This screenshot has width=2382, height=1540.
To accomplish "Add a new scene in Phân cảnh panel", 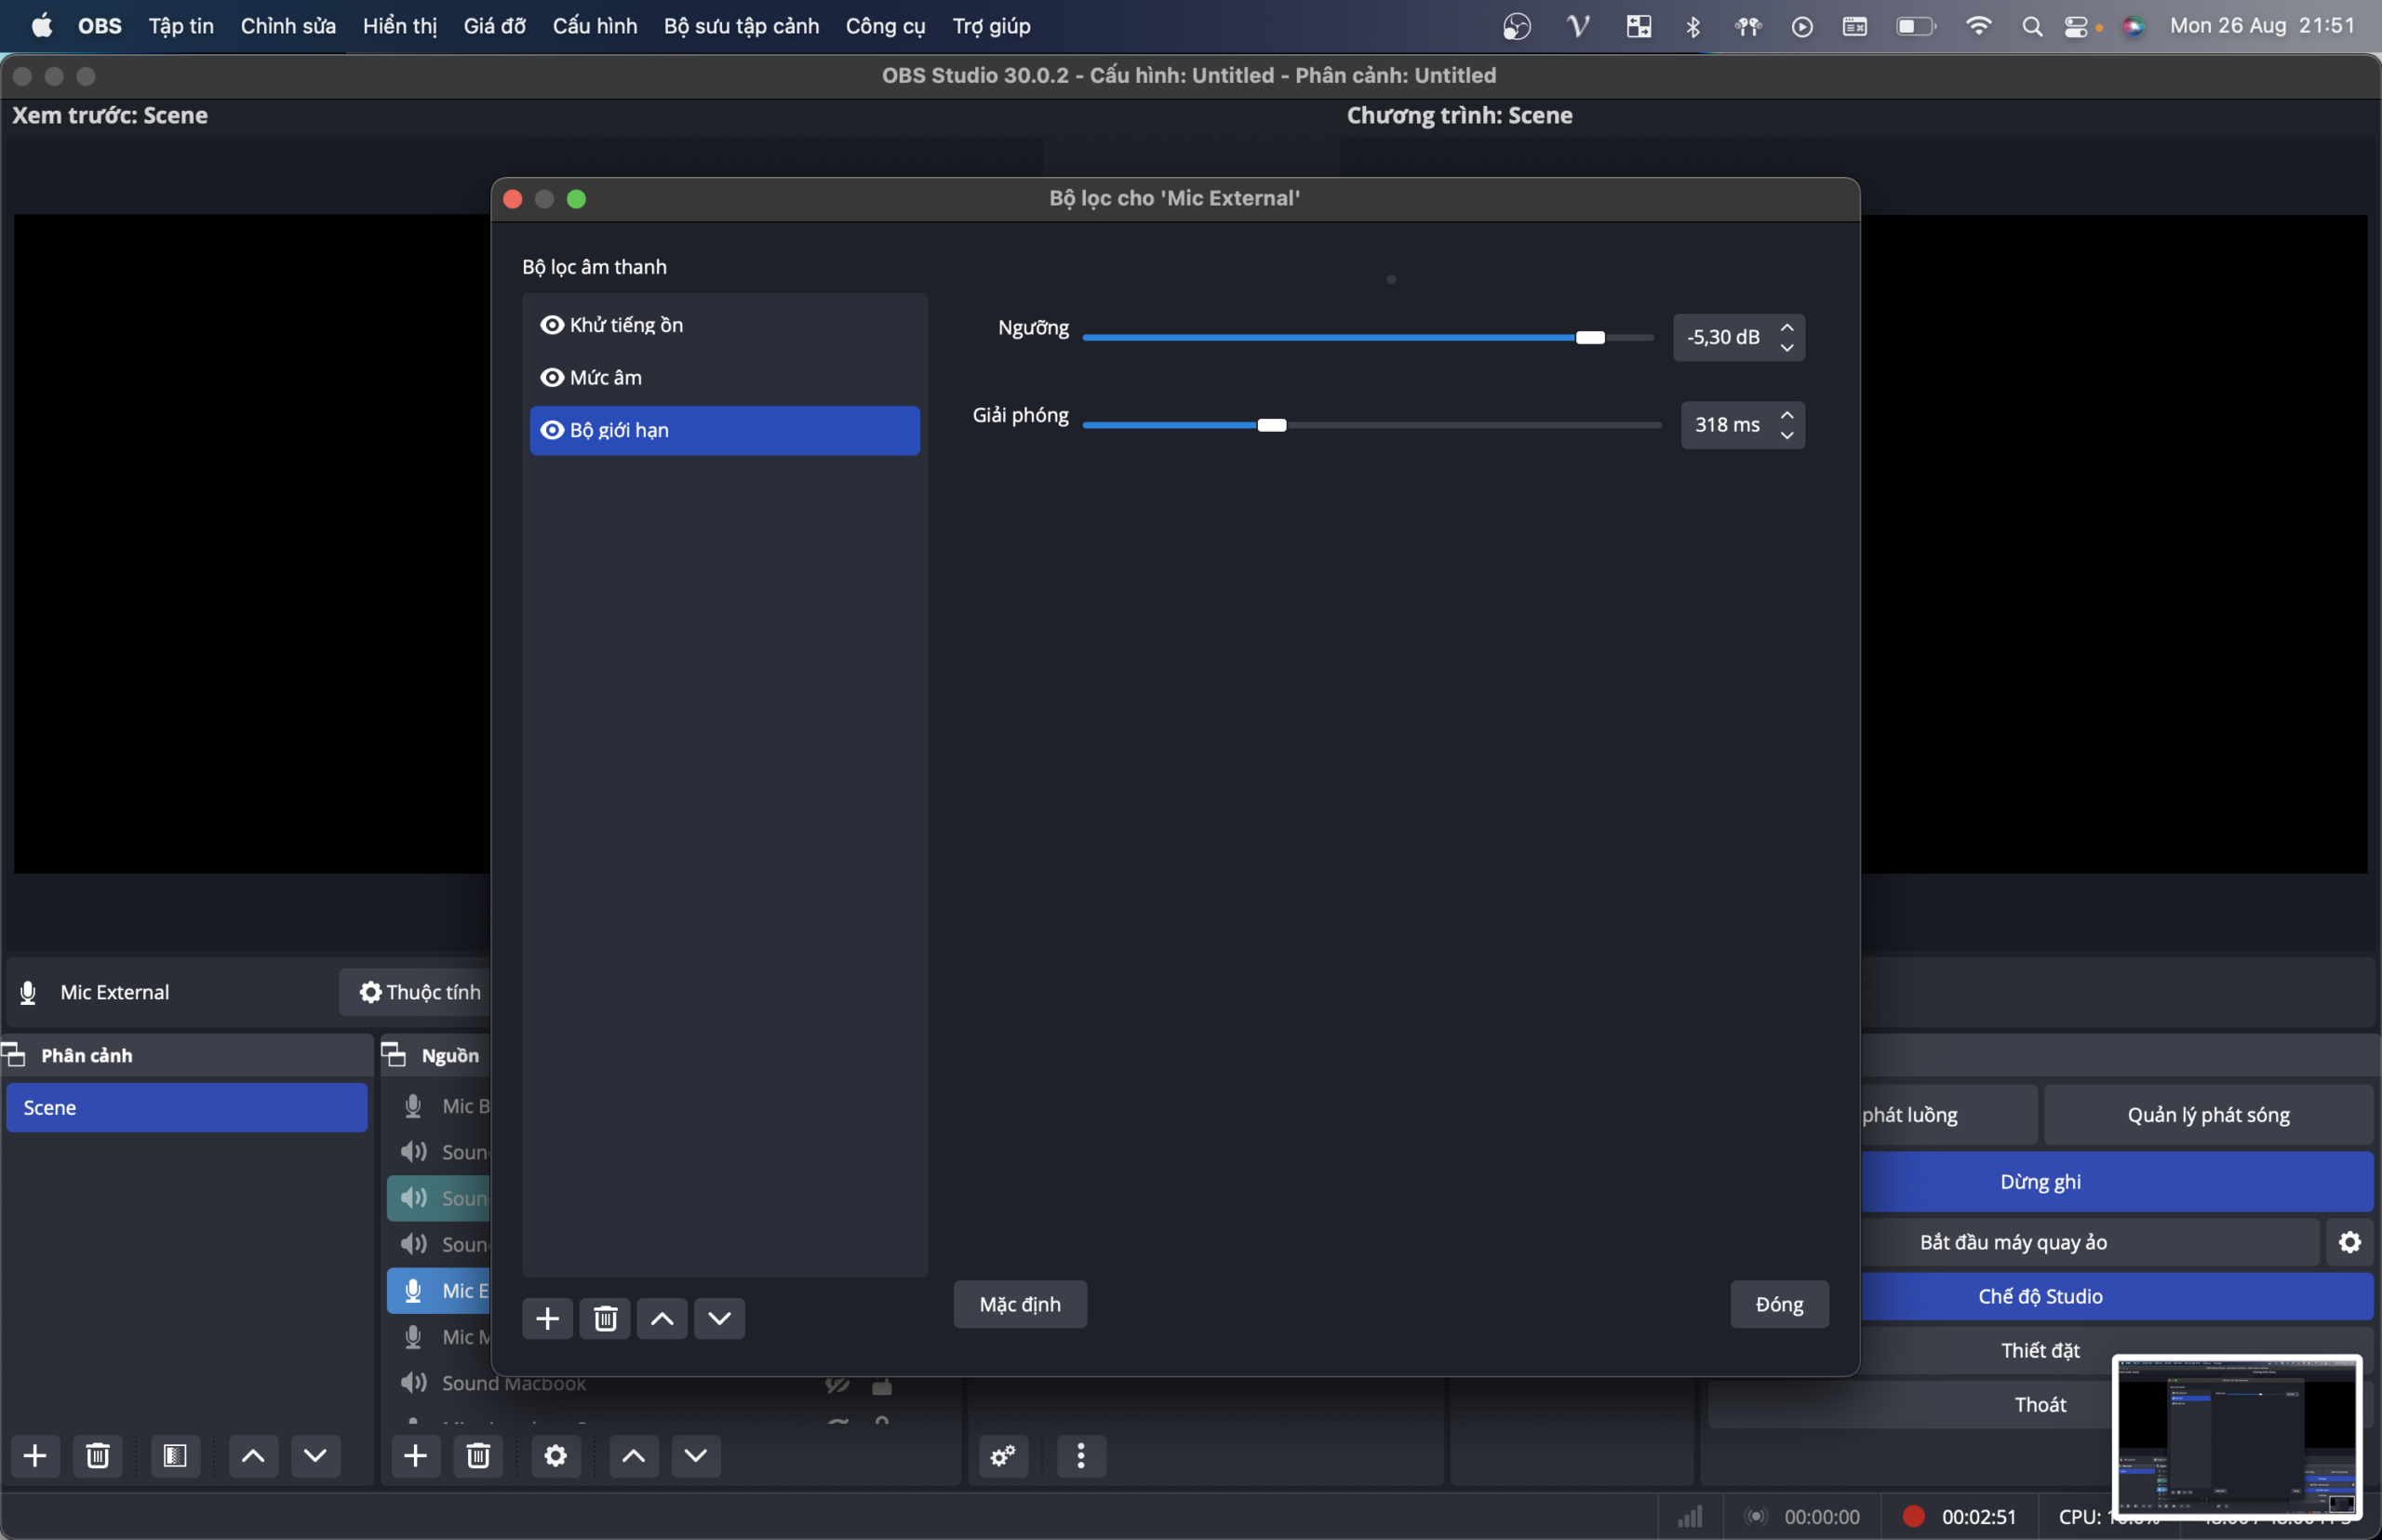I will (35, 1456).
